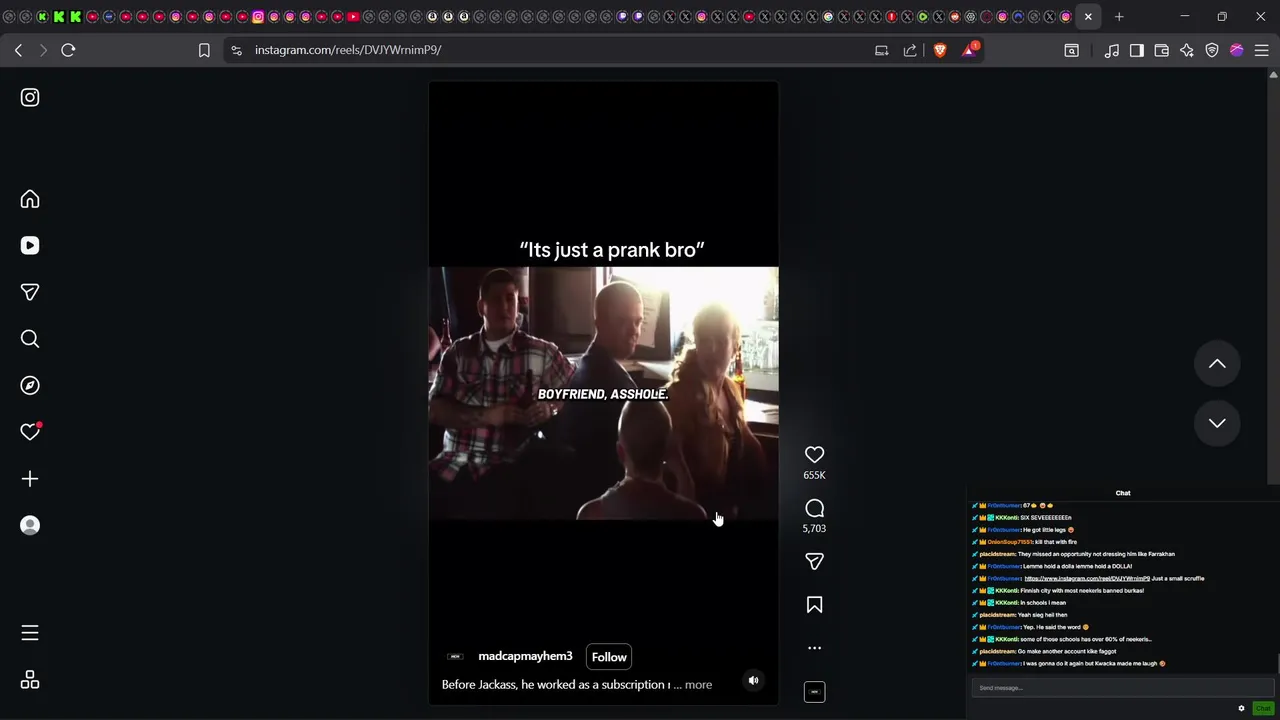Image resolution: width=1280 pixels, height=720 pixels.
Task: Expand the caption with 'more'
Action: (x=698, y=685)
